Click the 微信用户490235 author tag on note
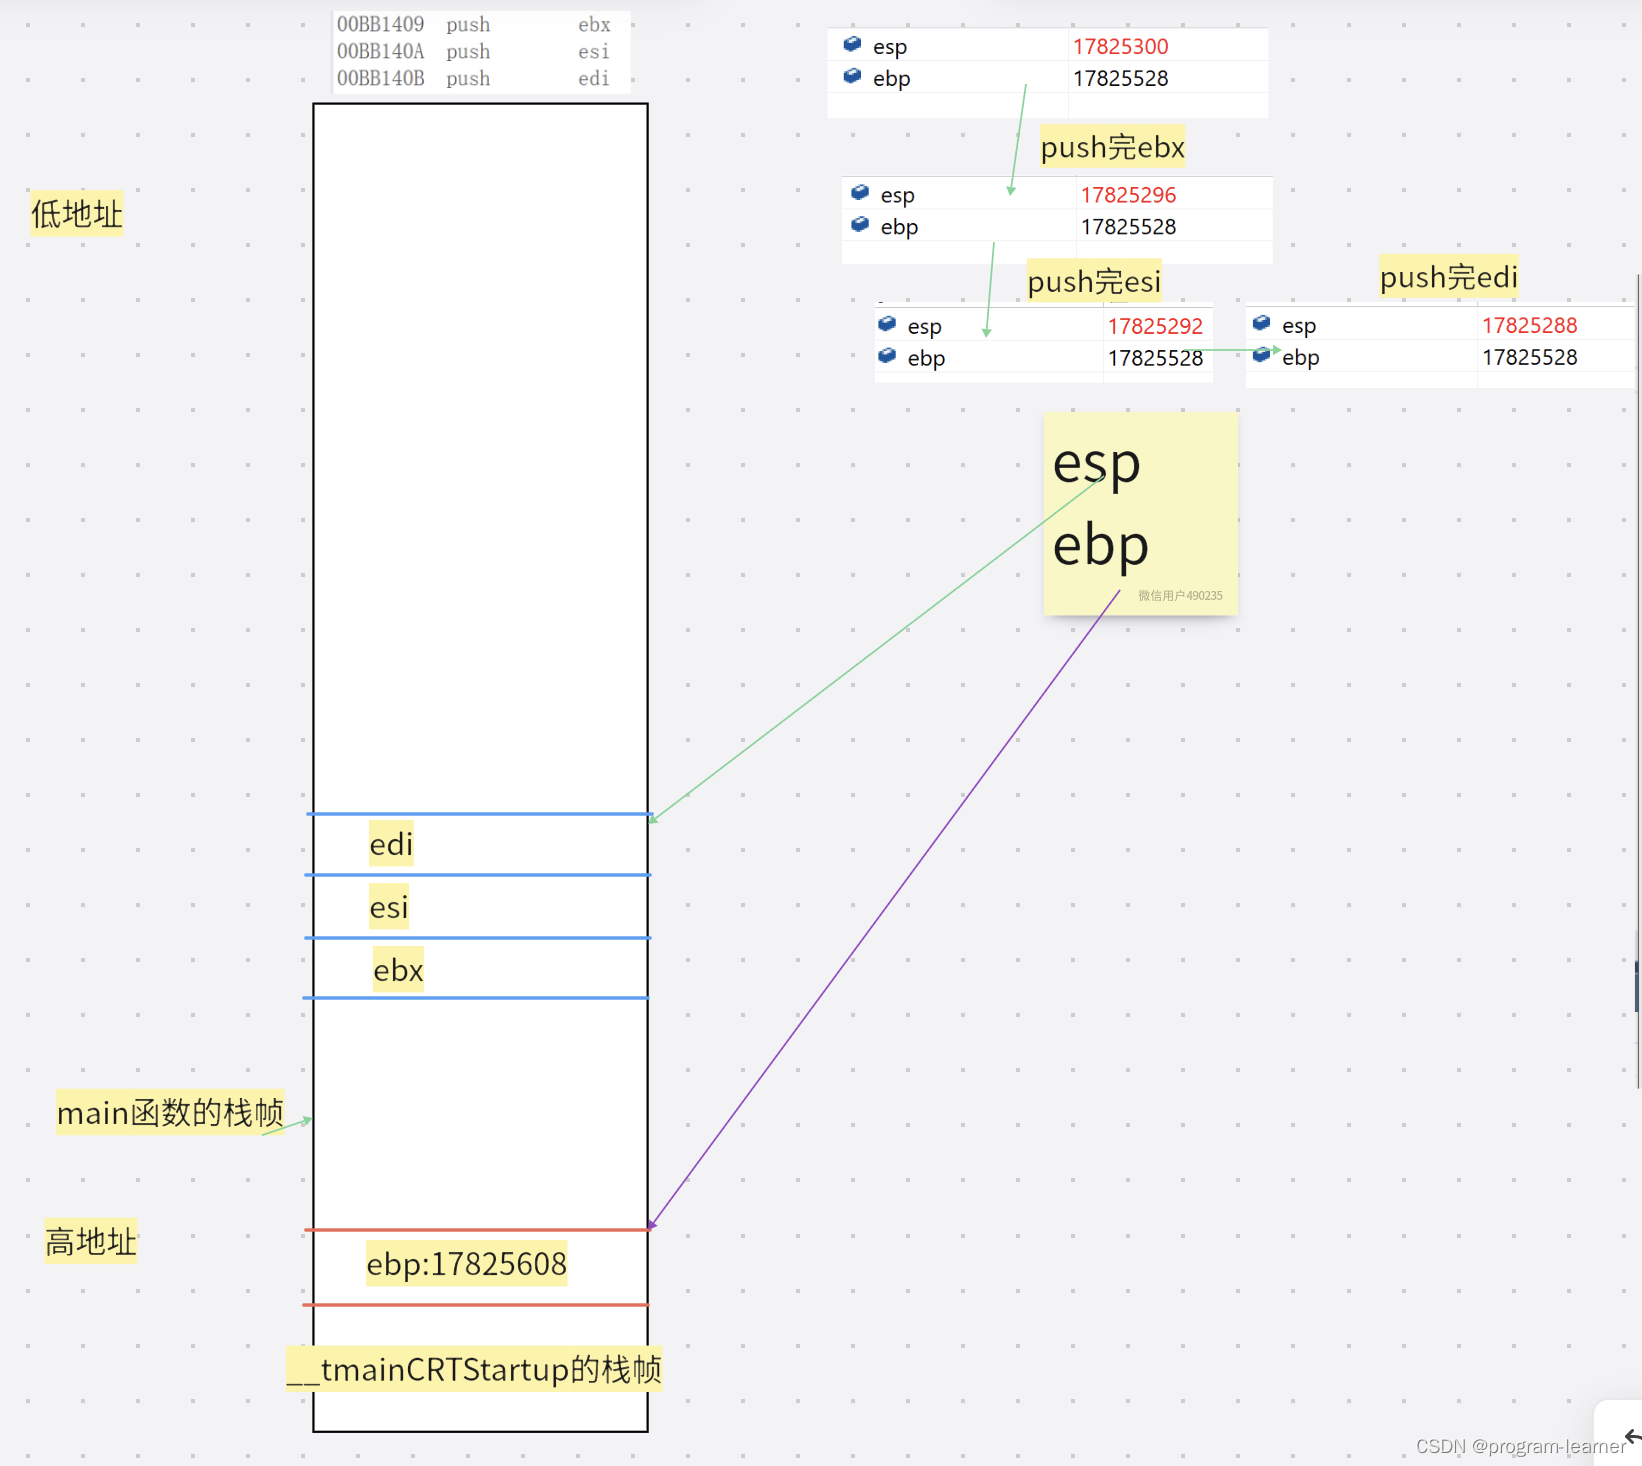1642x1466 pixels. pos(1180,595)
